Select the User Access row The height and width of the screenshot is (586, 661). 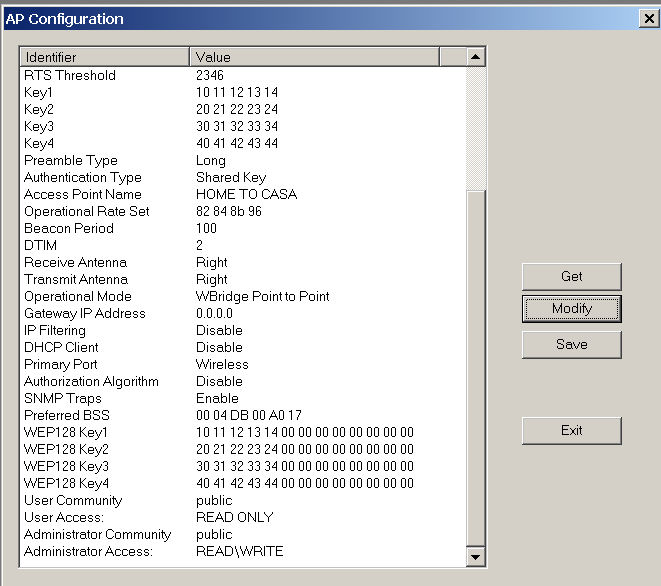(x=243, y=517)
